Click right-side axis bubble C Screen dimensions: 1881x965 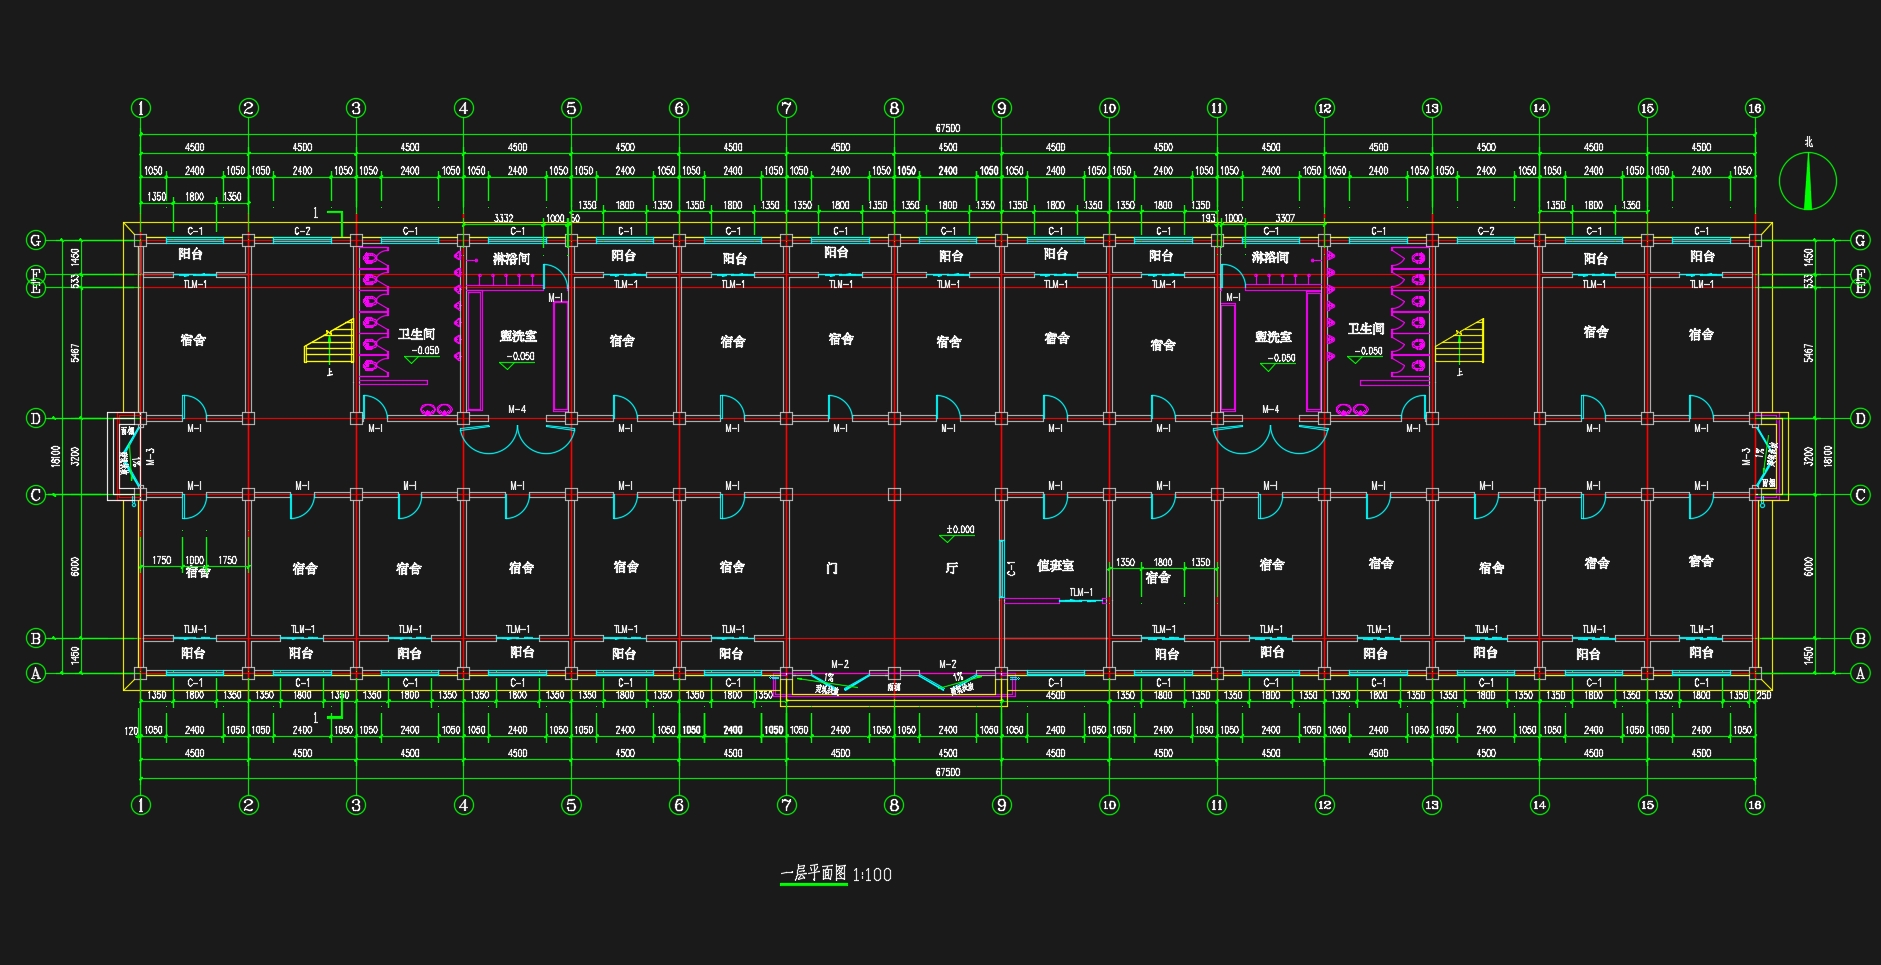tap(1860, 495)
